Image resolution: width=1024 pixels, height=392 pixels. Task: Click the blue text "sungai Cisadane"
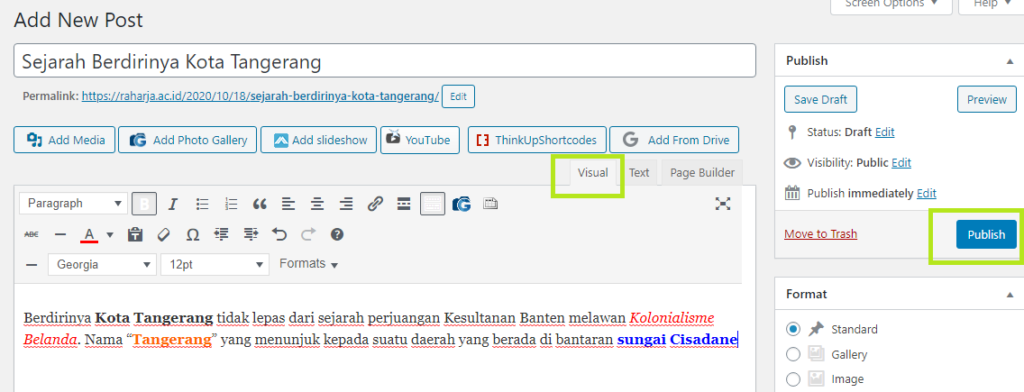[677, 340]
